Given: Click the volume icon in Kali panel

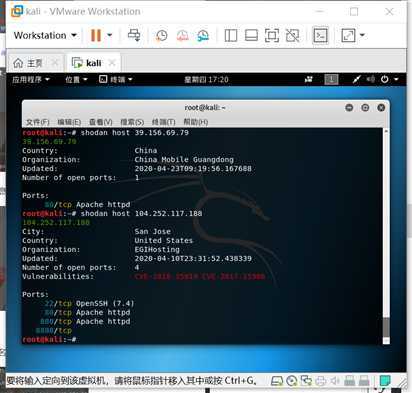Looking at the screenshot, I should tap(370, 79).
